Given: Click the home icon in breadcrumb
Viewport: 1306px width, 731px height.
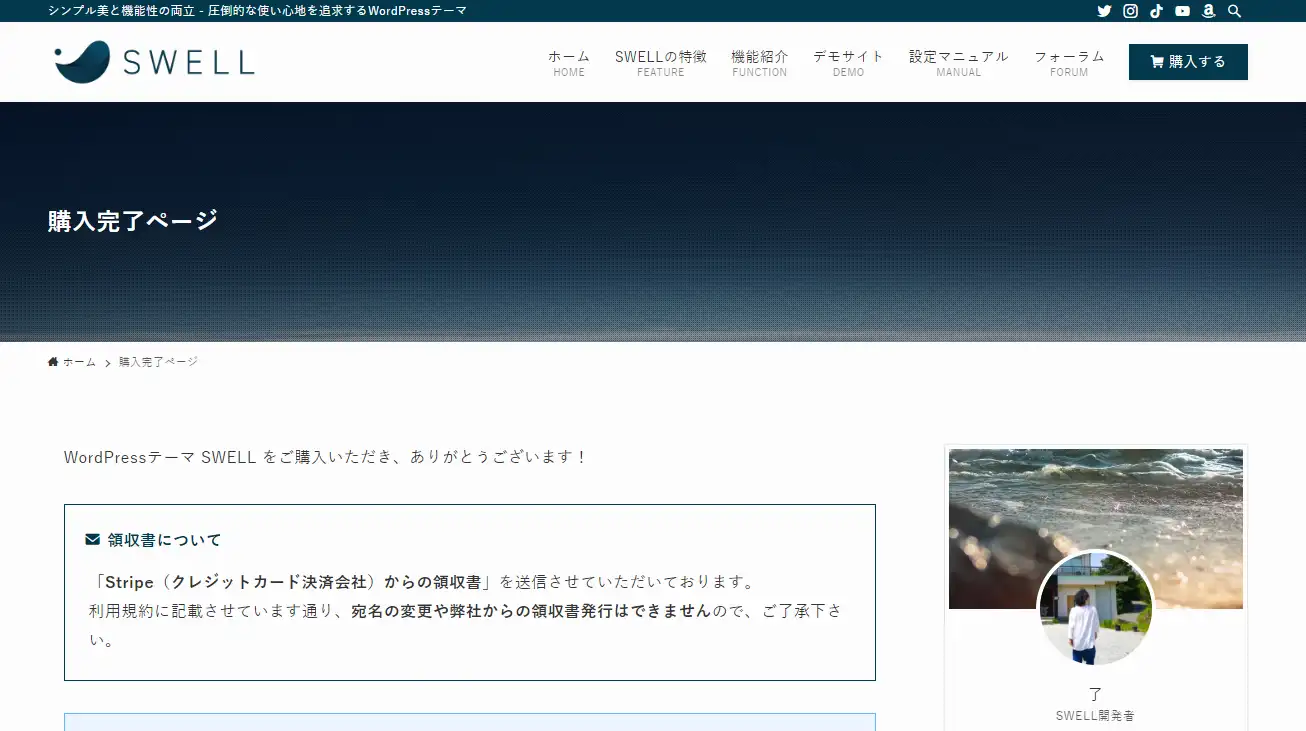Looking at the screenshot, I should tap(53, 362).
